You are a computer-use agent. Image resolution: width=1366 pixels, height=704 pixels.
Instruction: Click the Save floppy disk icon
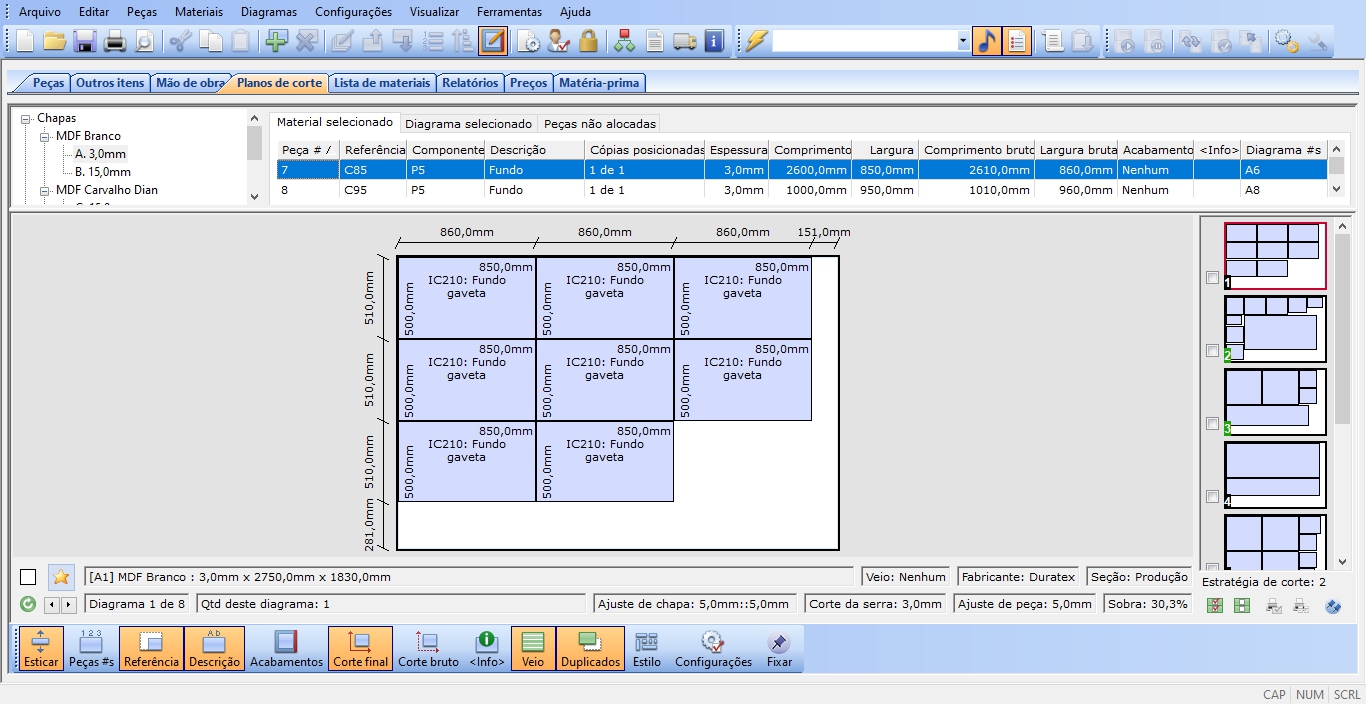tap(84, 41)
